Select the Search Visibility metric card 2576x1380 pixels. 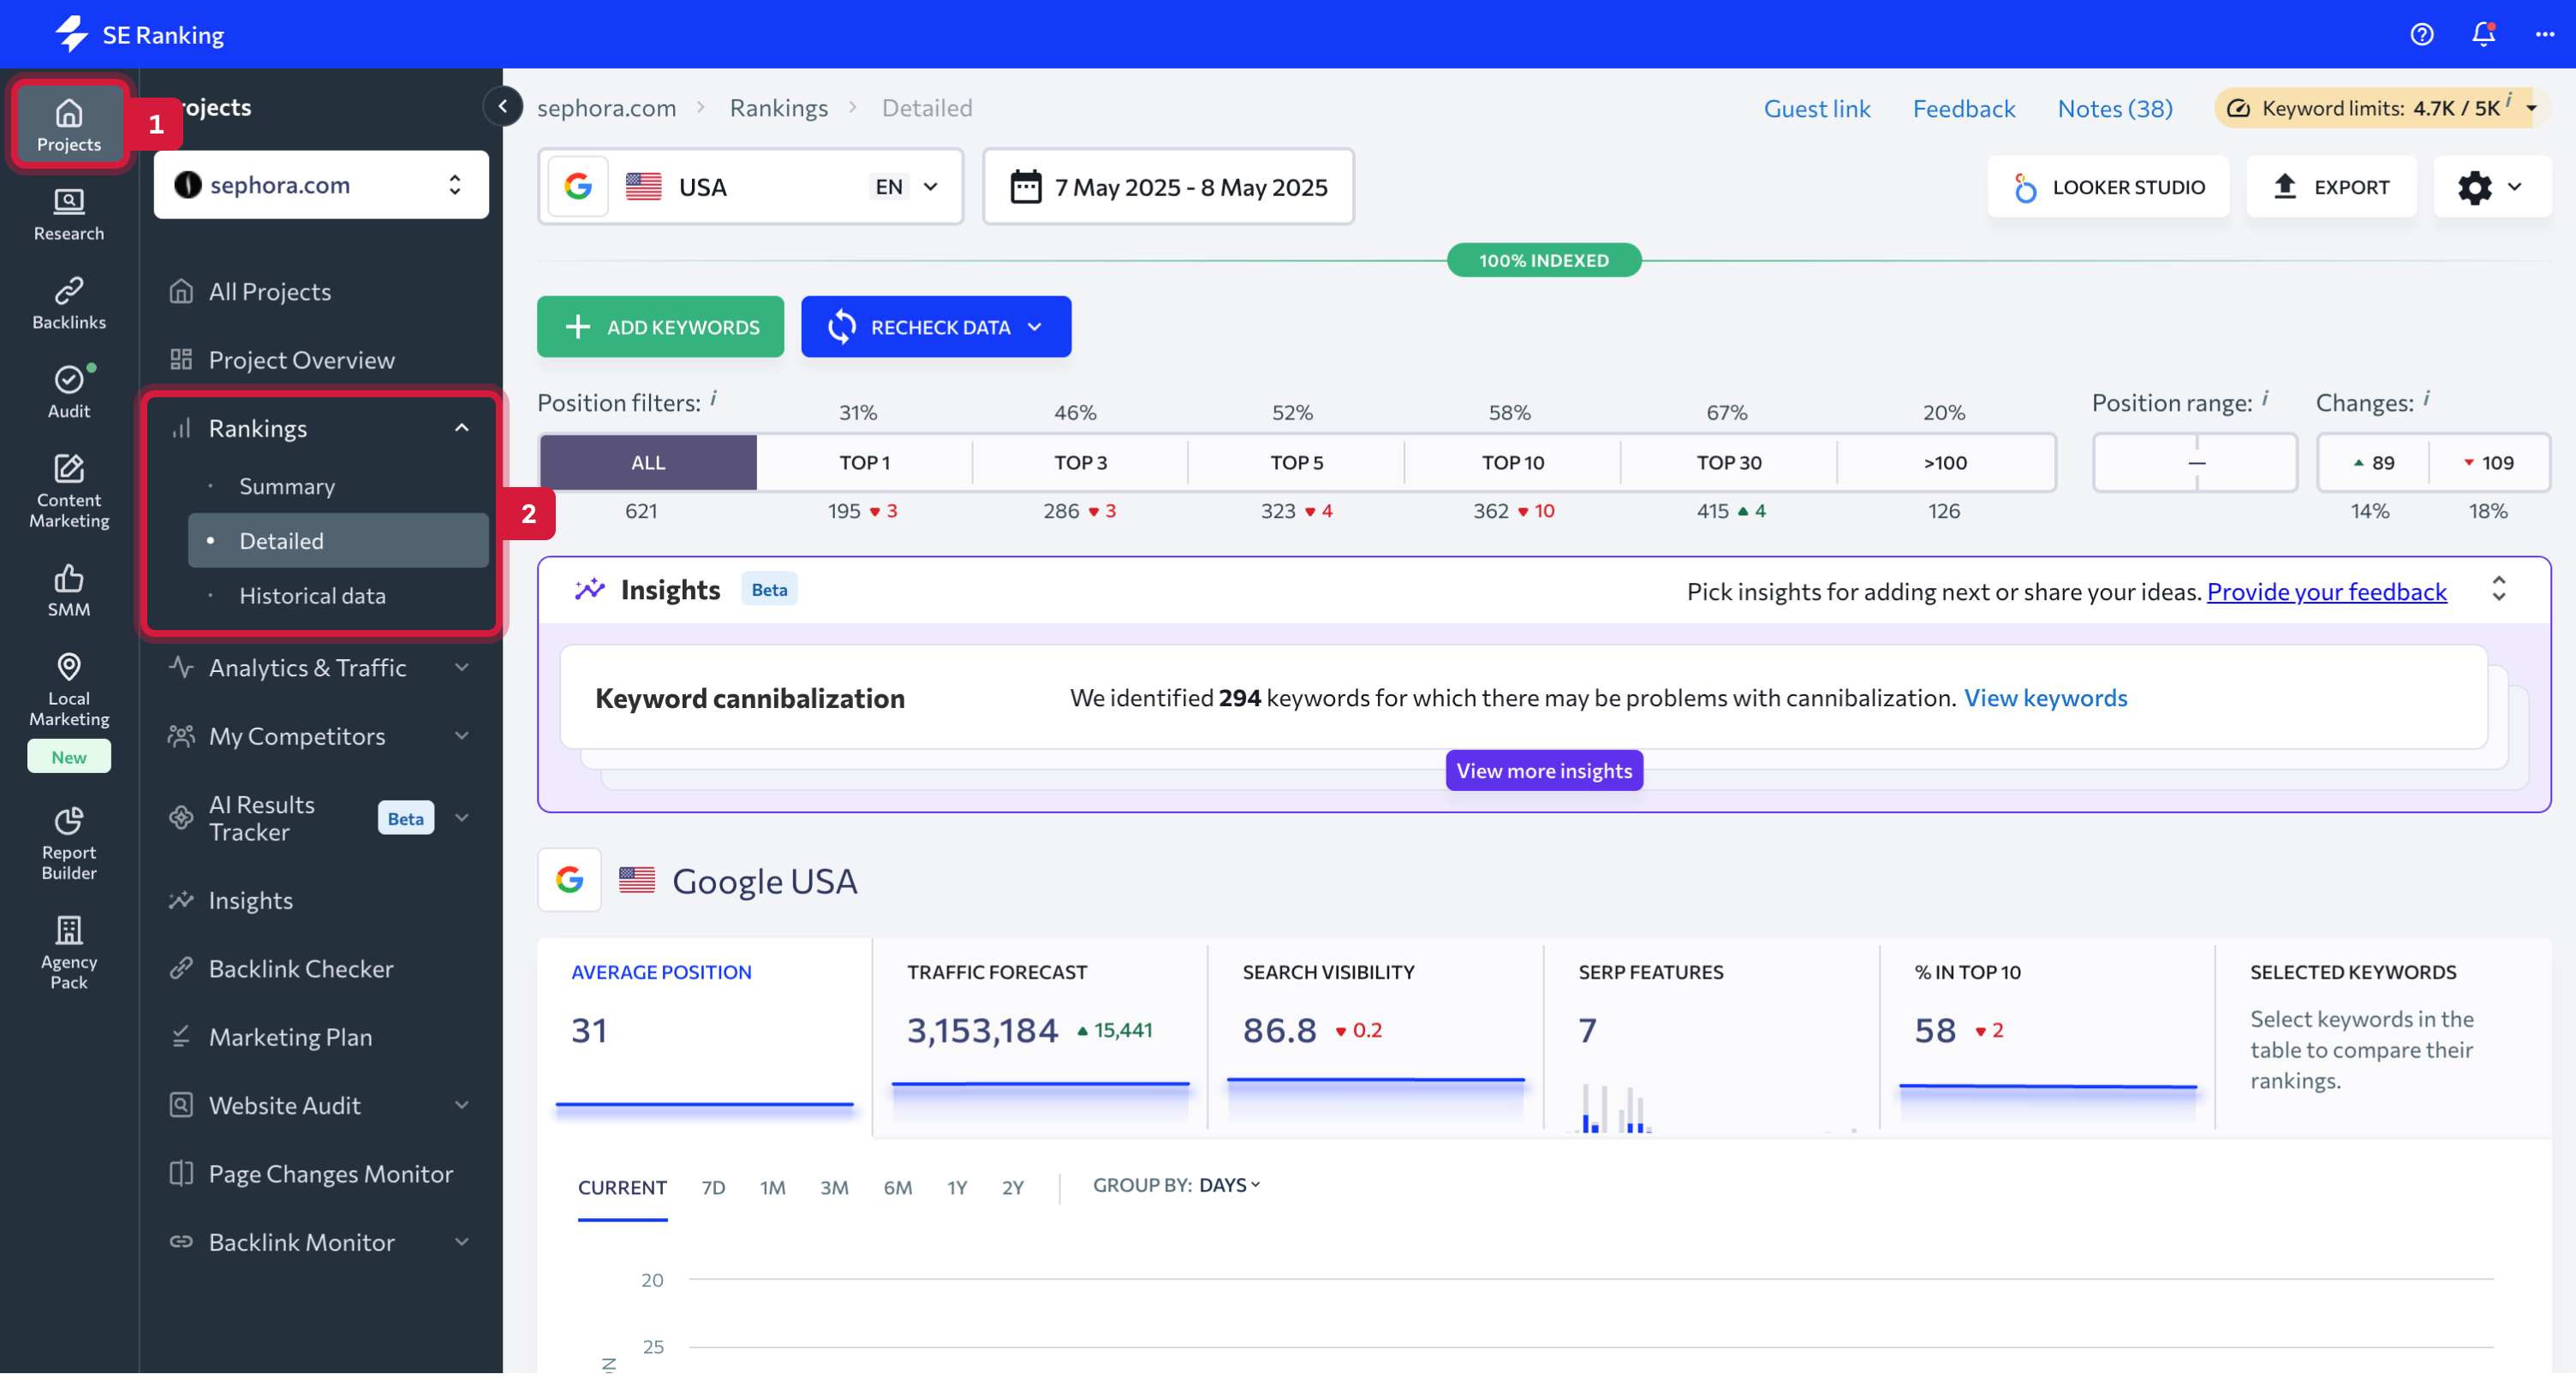pos(1375,1038)
